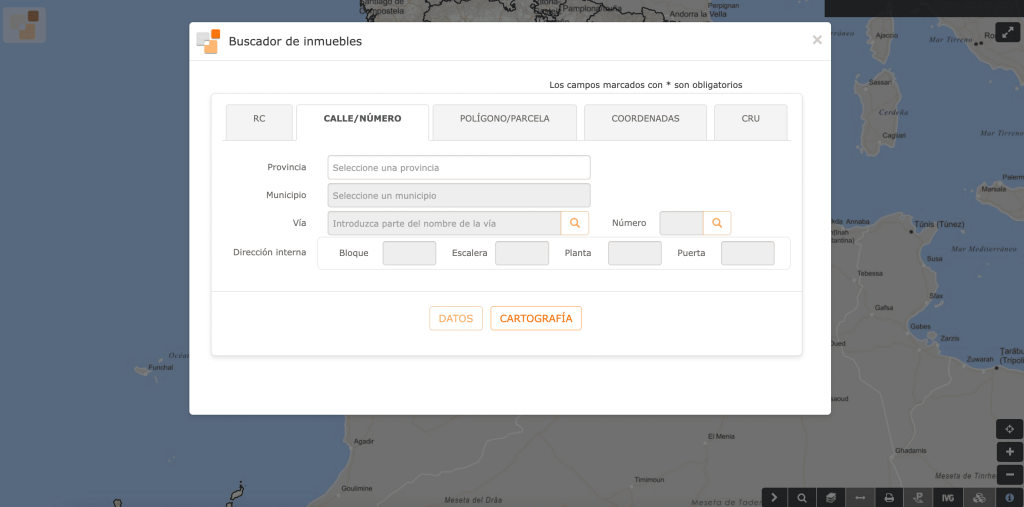Click the fullscreen expand icon

pos(1007,32)
